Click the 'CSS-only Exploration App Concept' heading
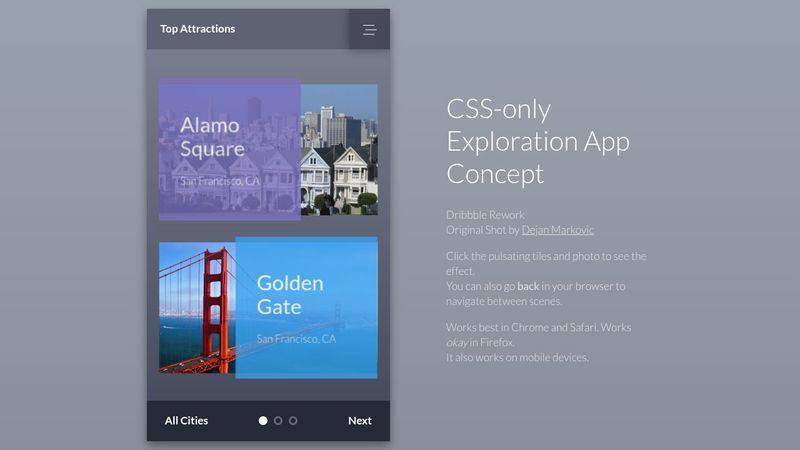 pos(538,141)
